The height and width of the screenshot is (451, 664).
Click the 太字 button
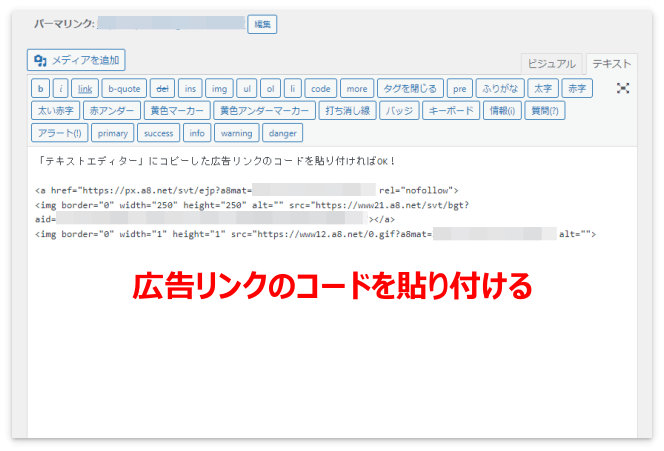(x=543, y=89)
